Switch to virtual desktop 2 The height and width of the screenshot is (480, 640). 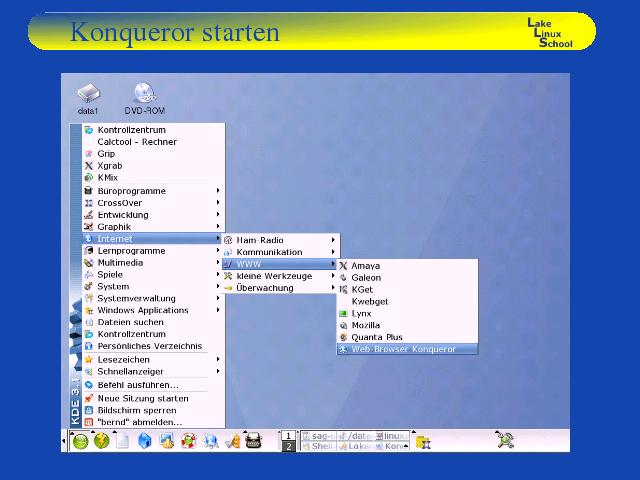tap(289, 446)
